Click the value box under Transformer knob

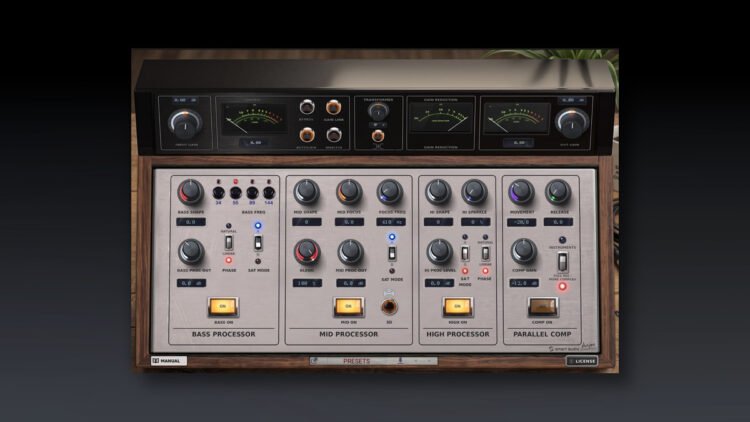point(378,125)
